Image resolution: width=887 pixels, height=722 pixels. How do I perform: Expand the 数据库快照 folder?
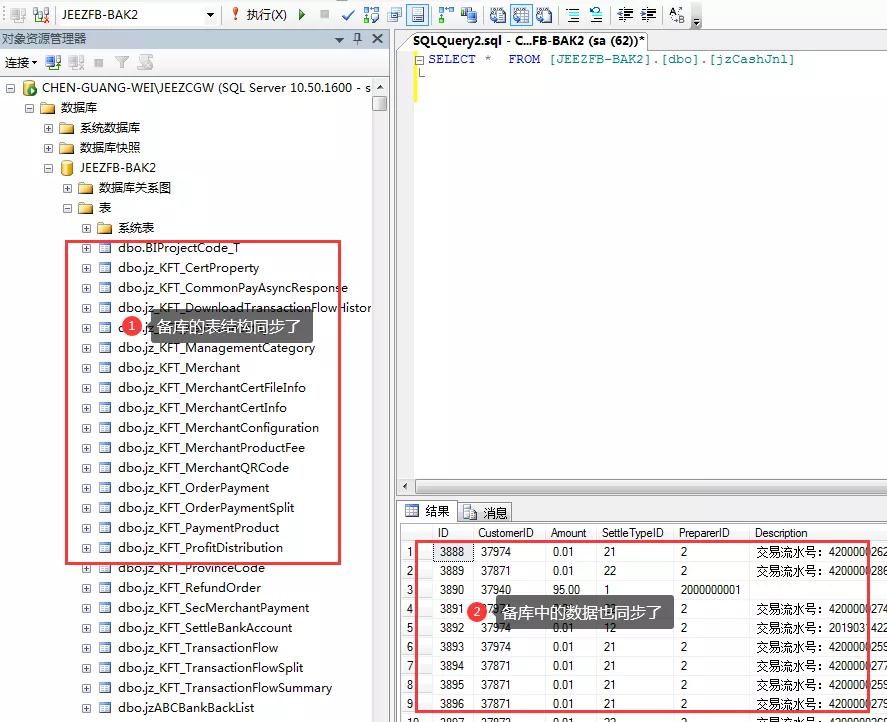(49, 148)
